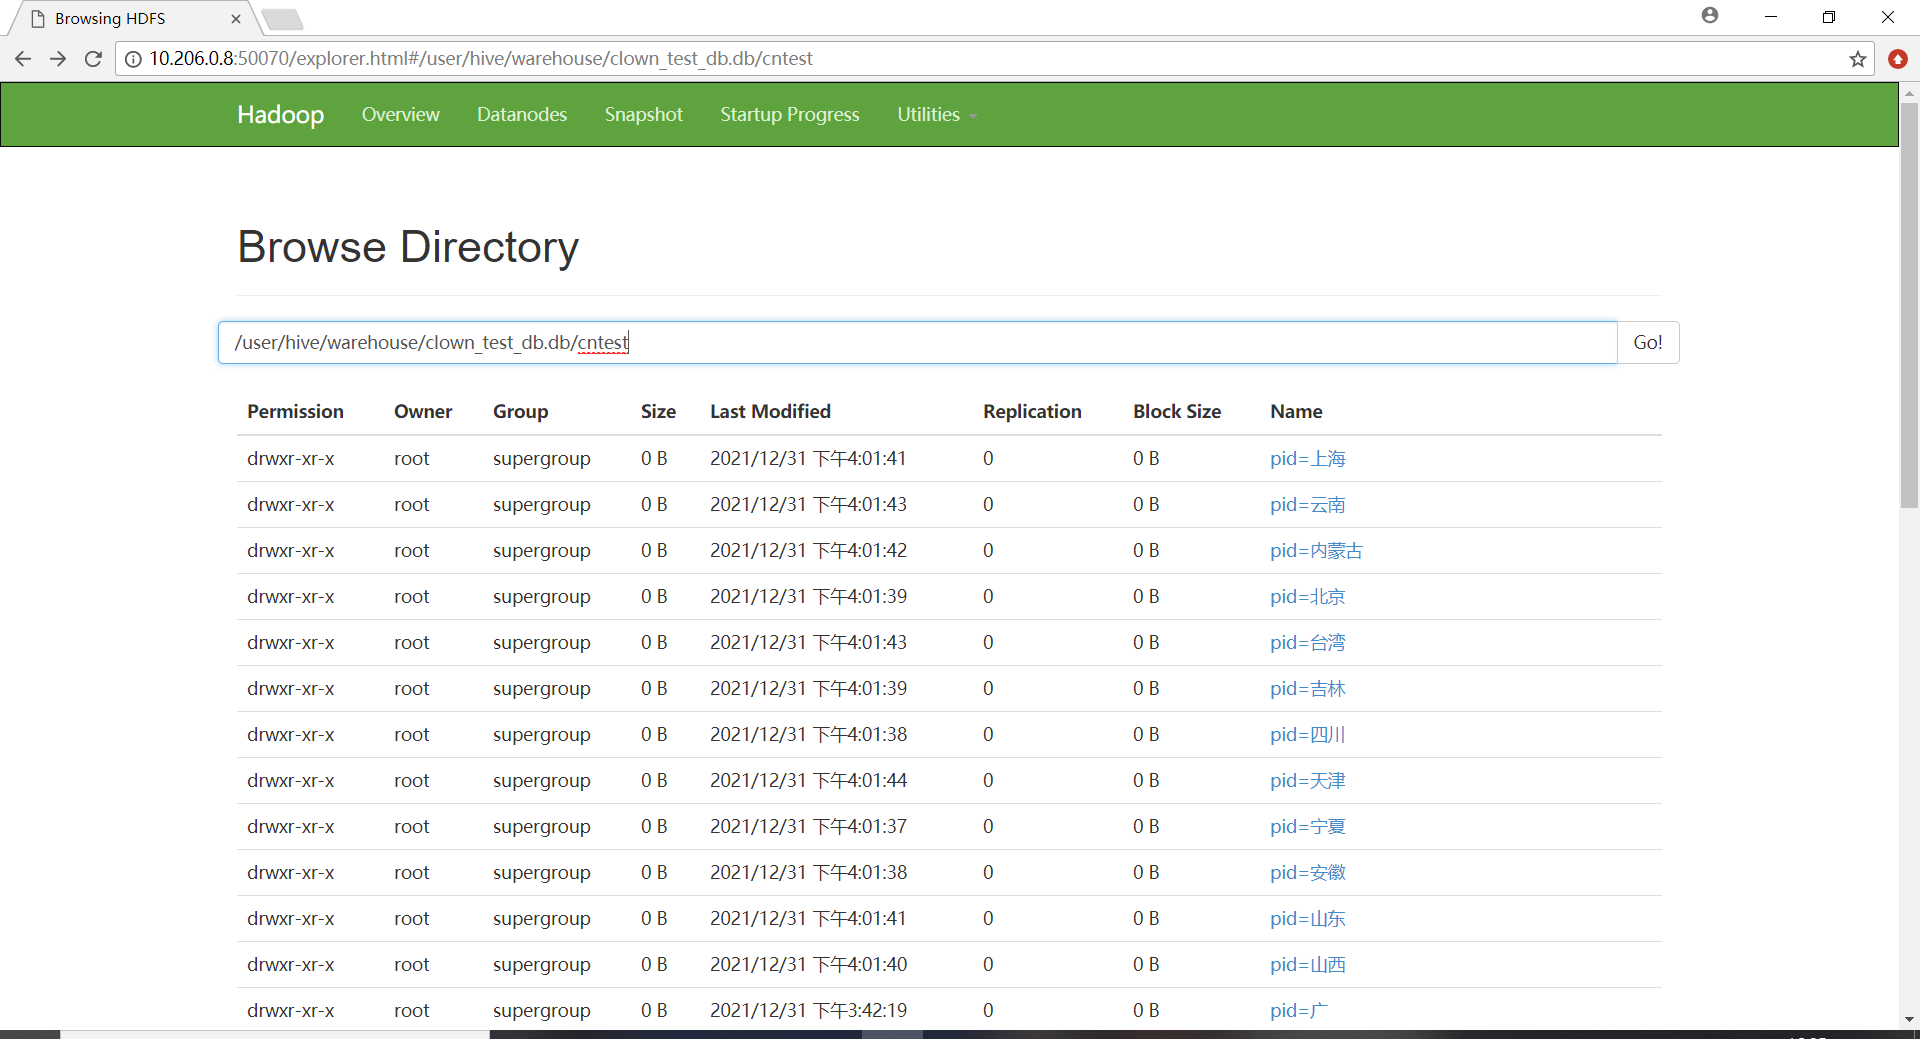Close the Browsing HDFS tab
Viewport: 1920px width, 1039px height.
(236, 19)
